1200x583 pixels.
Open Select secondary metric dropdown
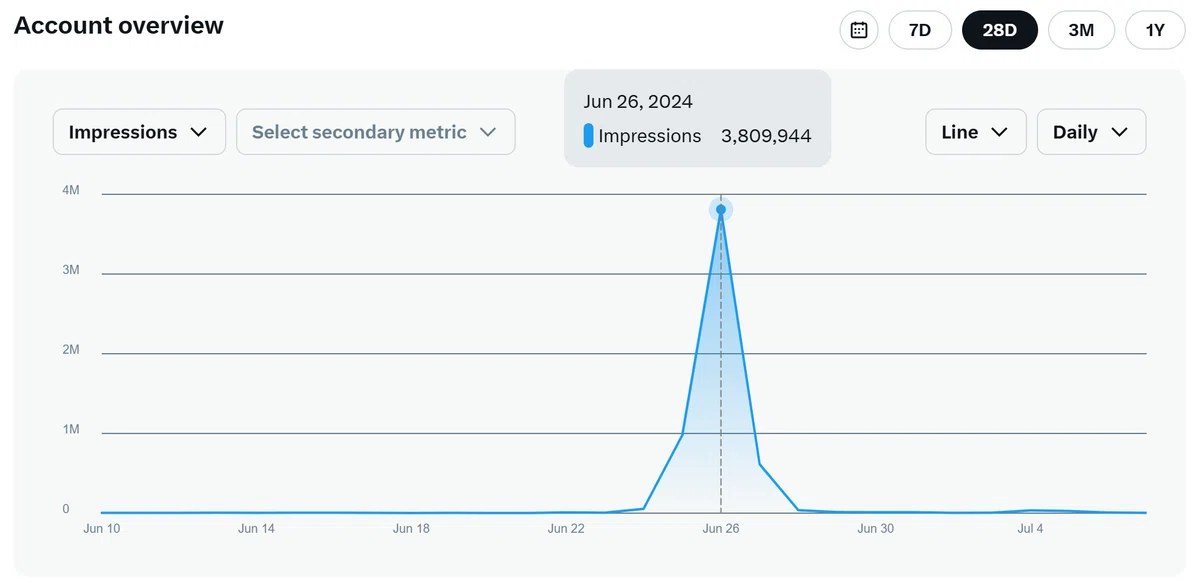[376, 132]
